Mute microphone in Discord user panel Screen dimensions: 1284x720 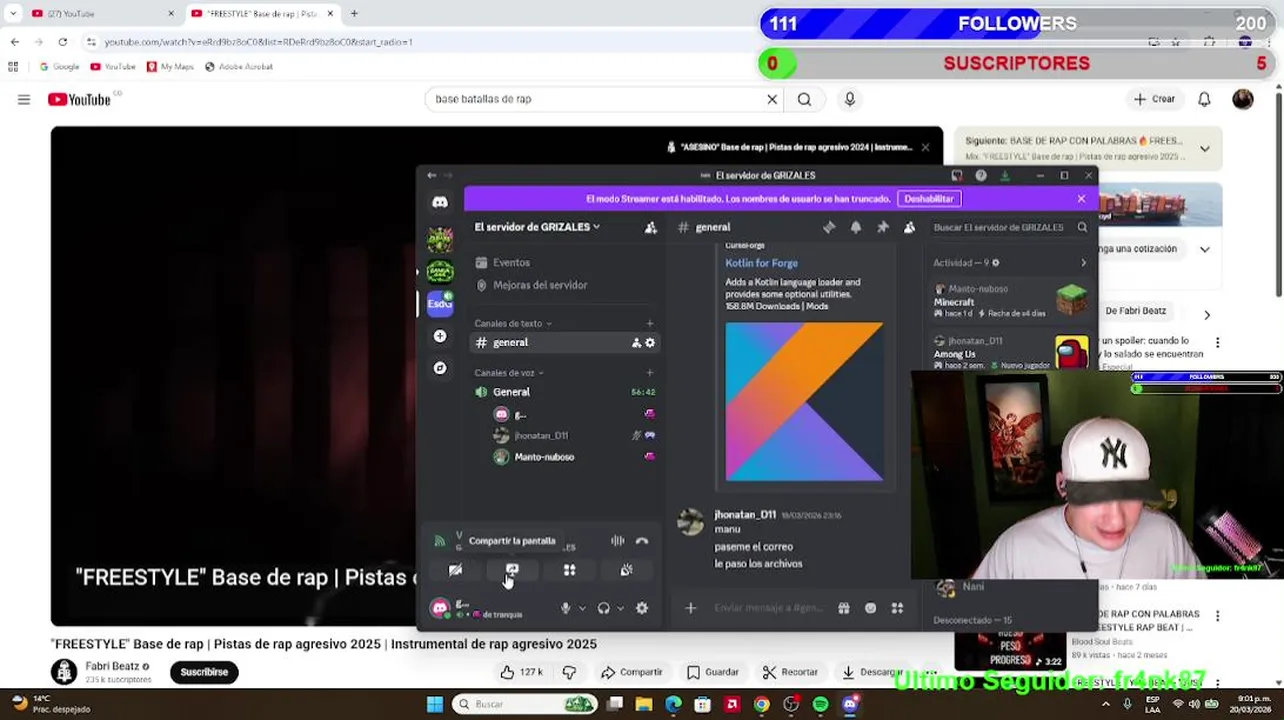point(565,608)
